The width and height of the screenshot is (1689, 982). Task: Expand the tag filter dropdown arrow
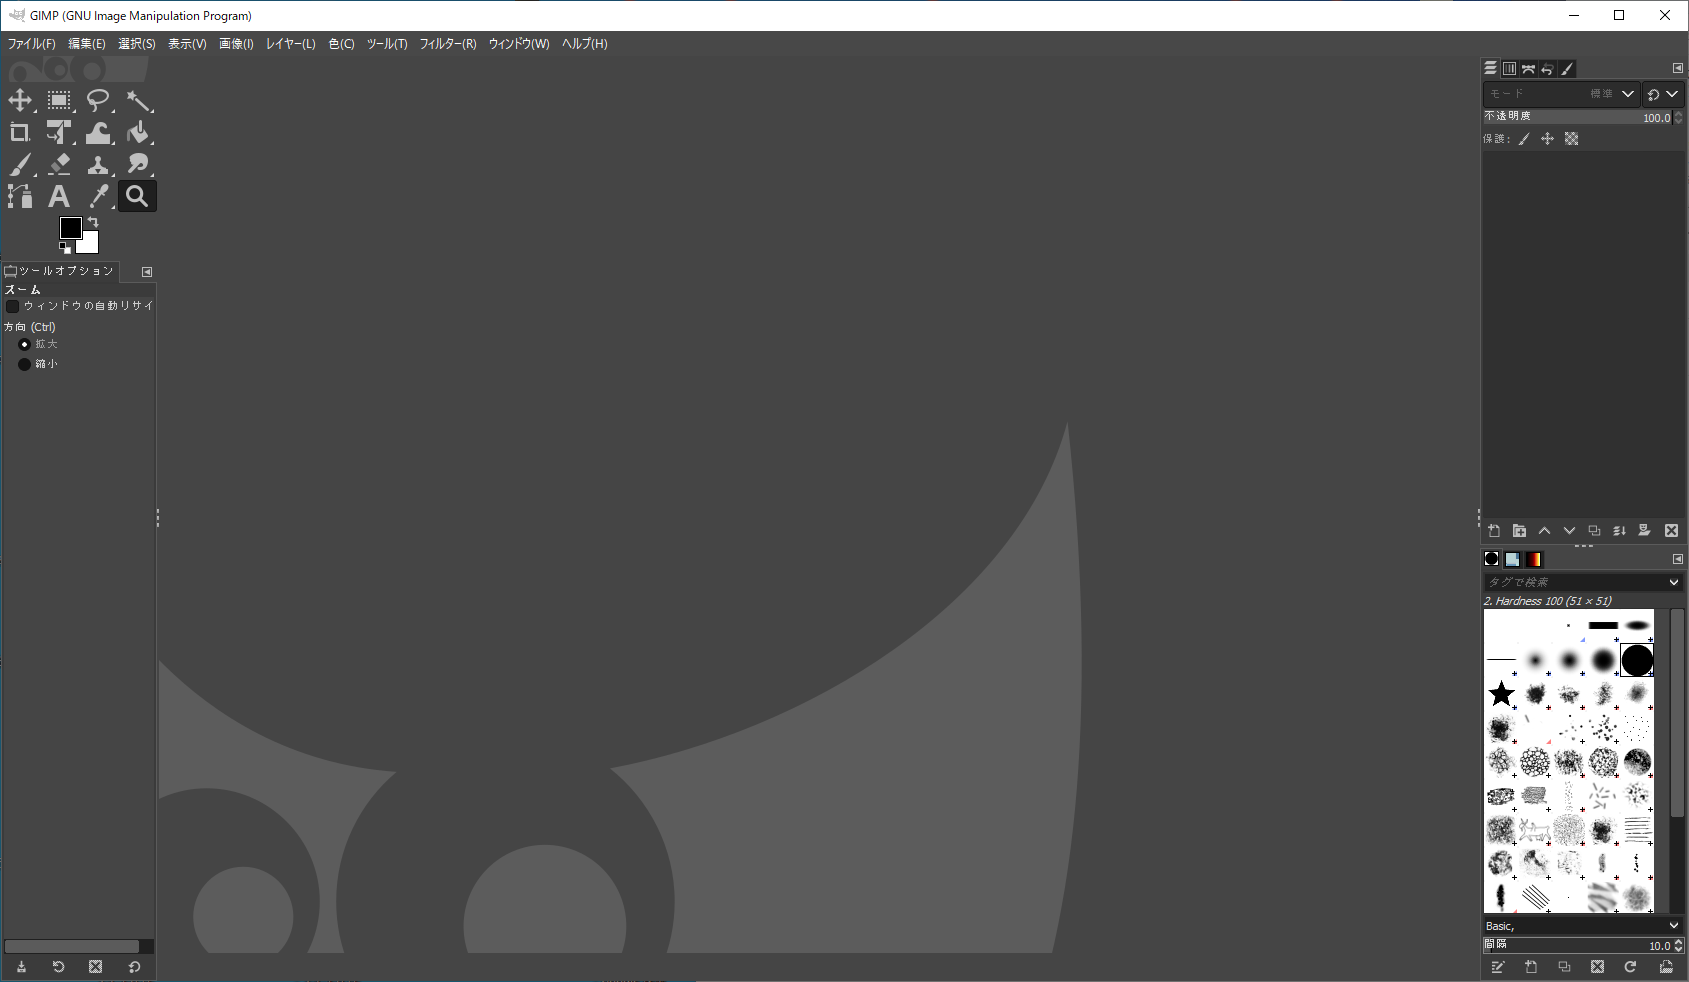1674,582
